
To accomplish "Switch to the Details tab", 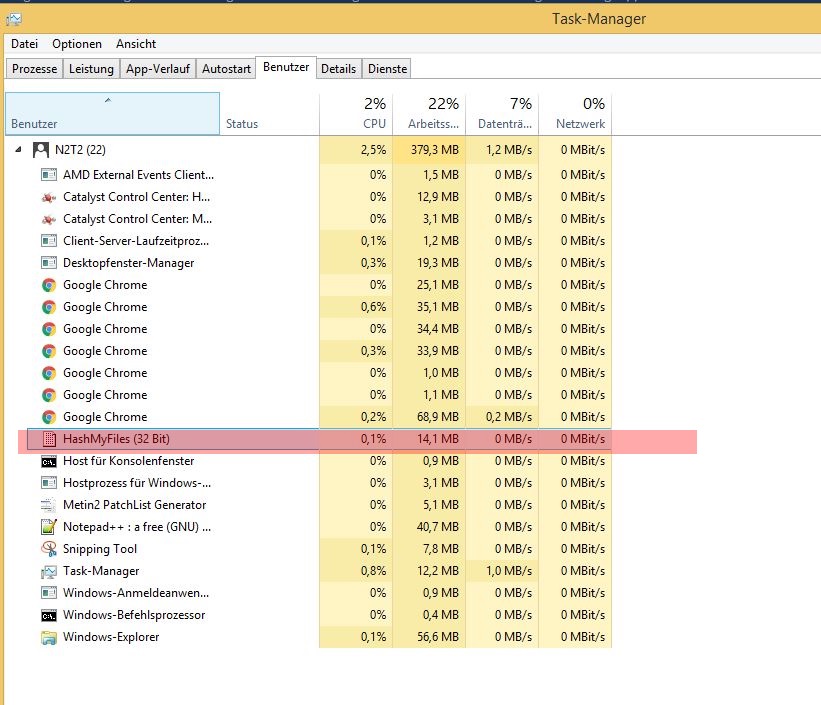I will click(x=338, y=69).
